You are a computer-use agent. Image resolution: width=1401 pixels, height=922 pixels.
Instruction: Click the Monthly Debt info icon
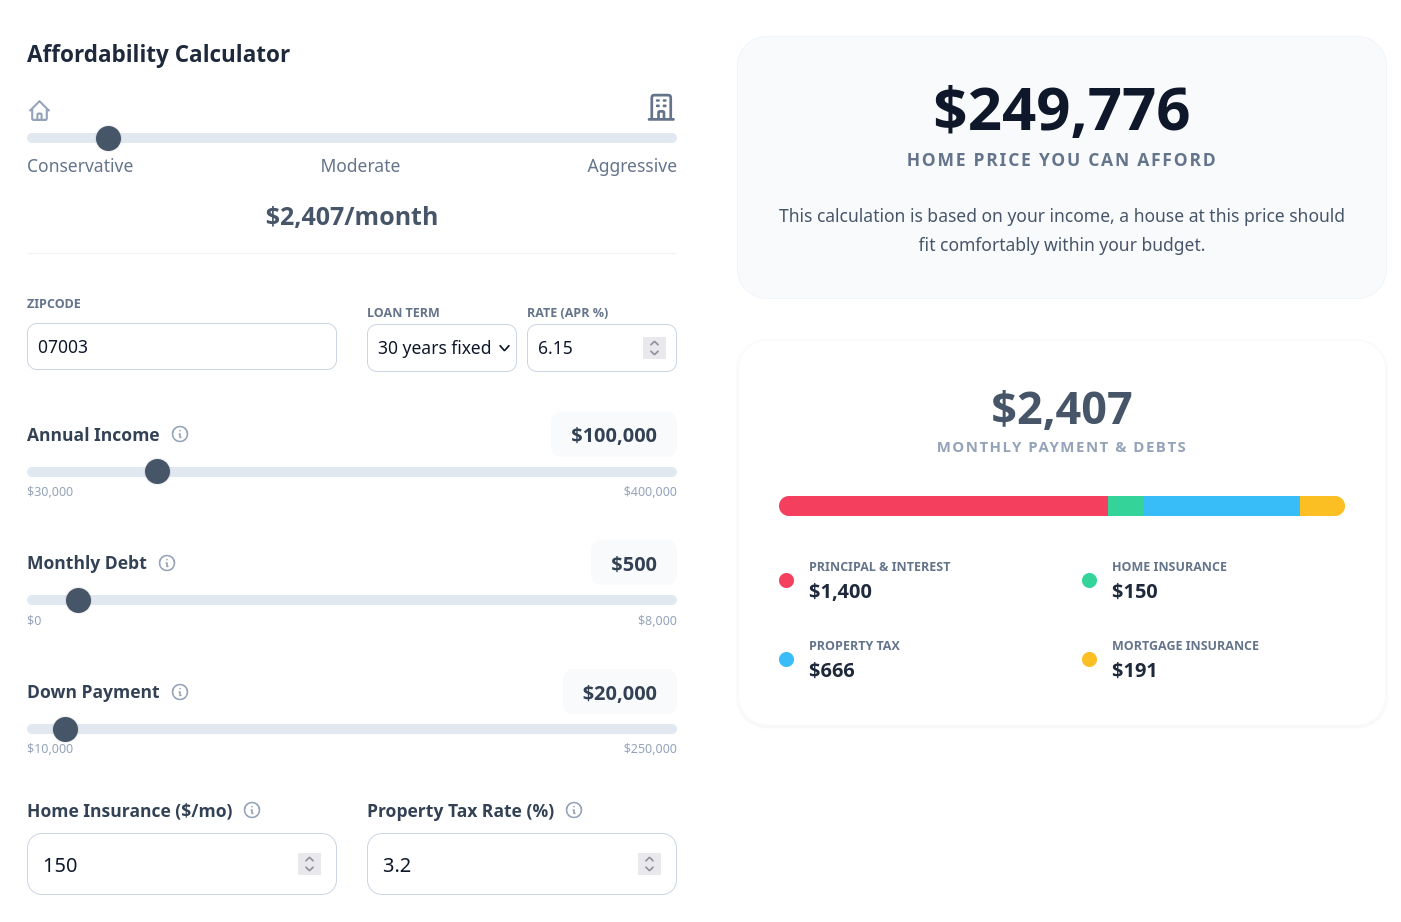point(167,563)
